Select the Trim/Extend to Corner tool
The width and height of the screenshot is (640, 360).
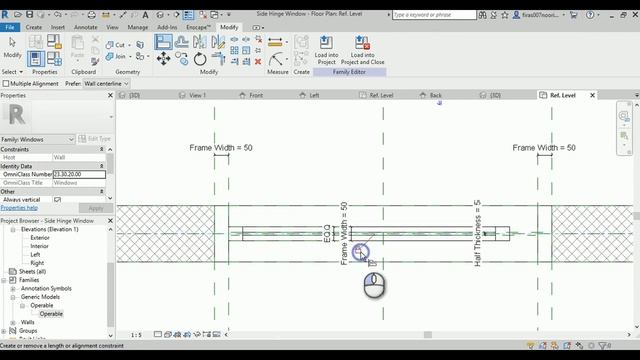218,59
